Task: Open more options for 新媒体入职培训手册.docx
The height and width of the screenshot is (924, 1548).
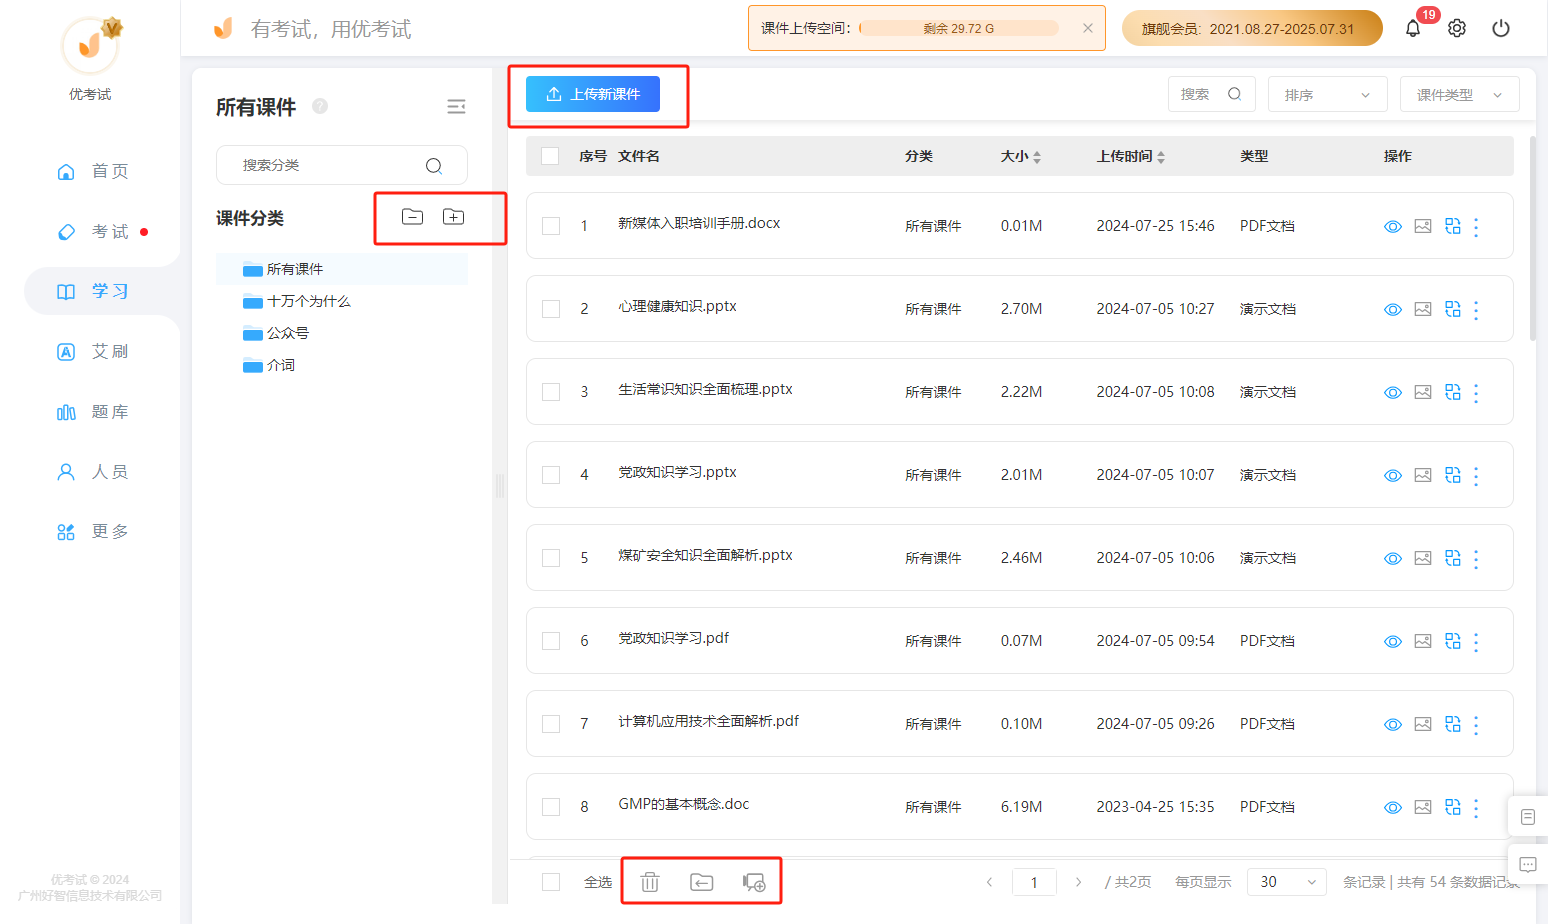Action: pos(1476,227)
